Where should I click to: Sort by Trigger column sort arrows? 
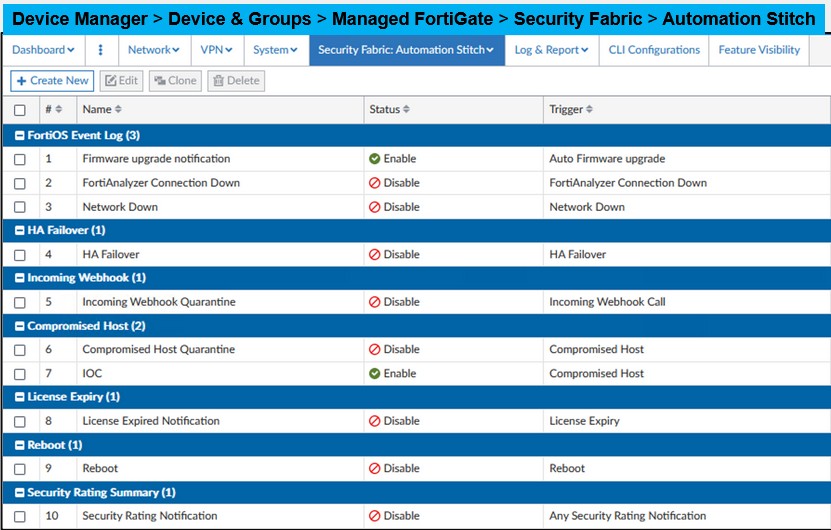coord(589,109)
